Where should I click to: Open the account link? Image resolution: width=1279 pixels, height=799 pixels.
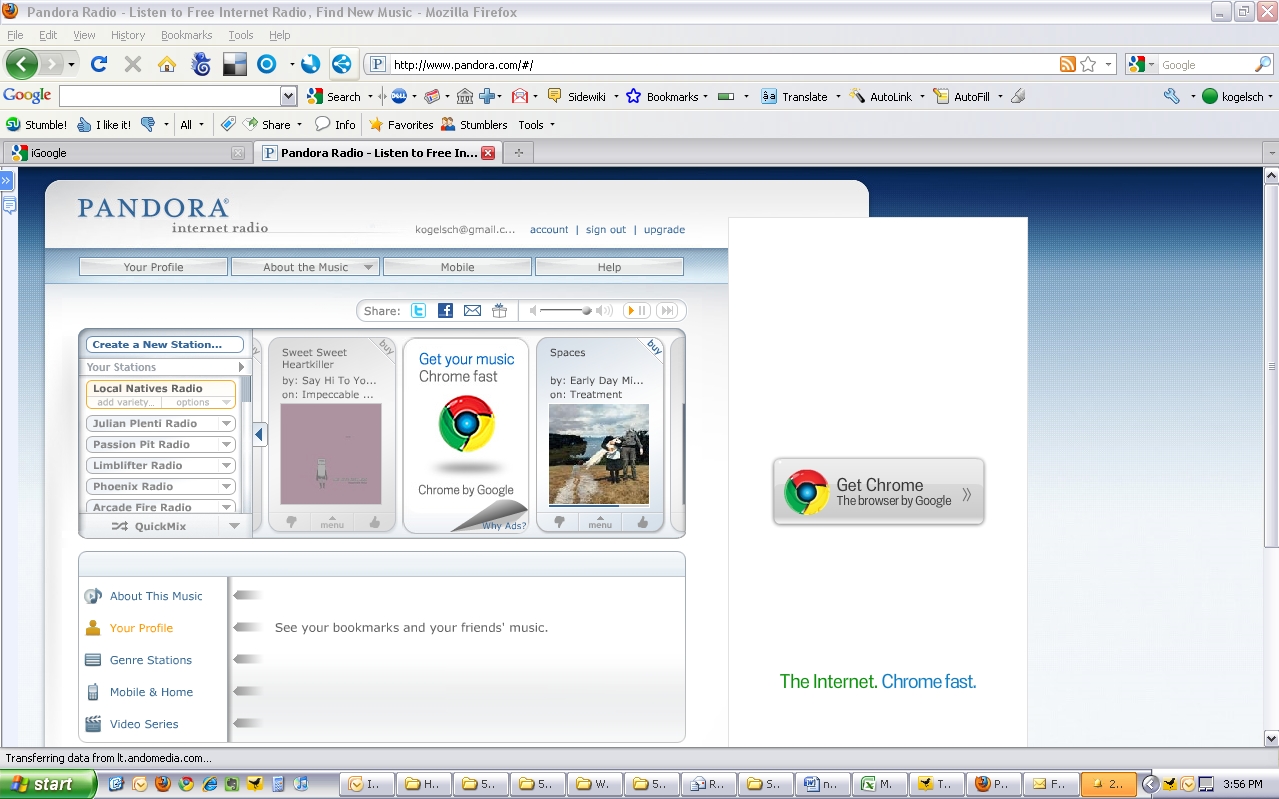tap(549, 230)
